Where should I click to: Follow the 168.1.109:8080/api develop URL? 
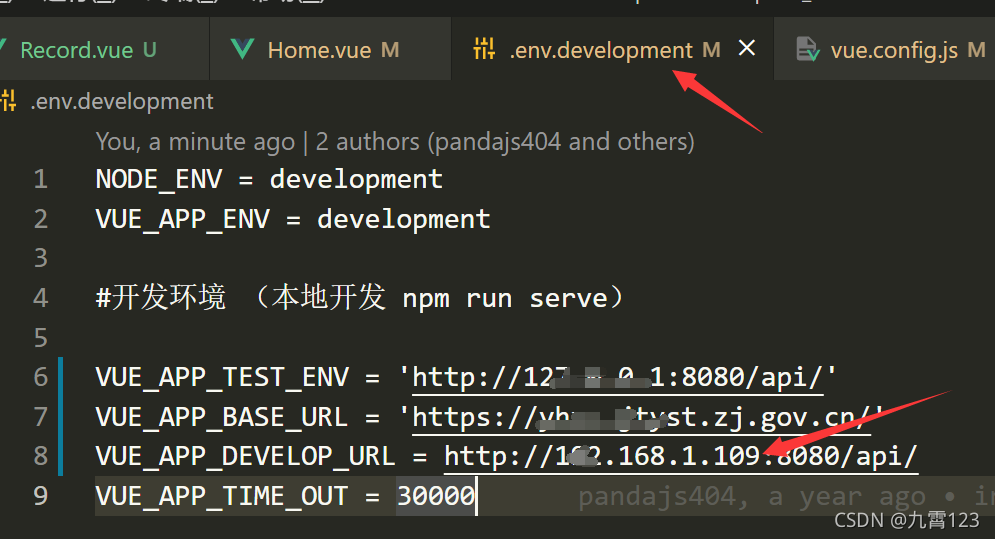coord(681,457)
